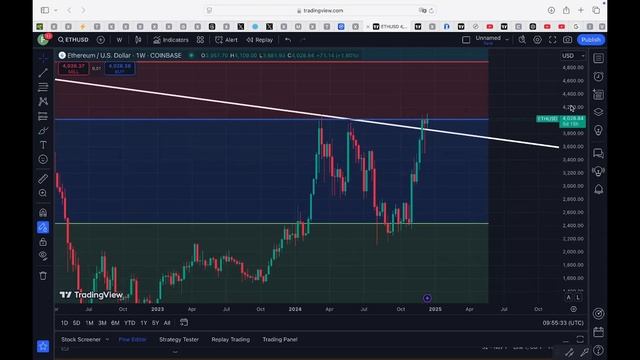Switch to the Strategy Tester tab
Image resolution: width=640 pixels, height=360 pixels.
click(179, 339)
